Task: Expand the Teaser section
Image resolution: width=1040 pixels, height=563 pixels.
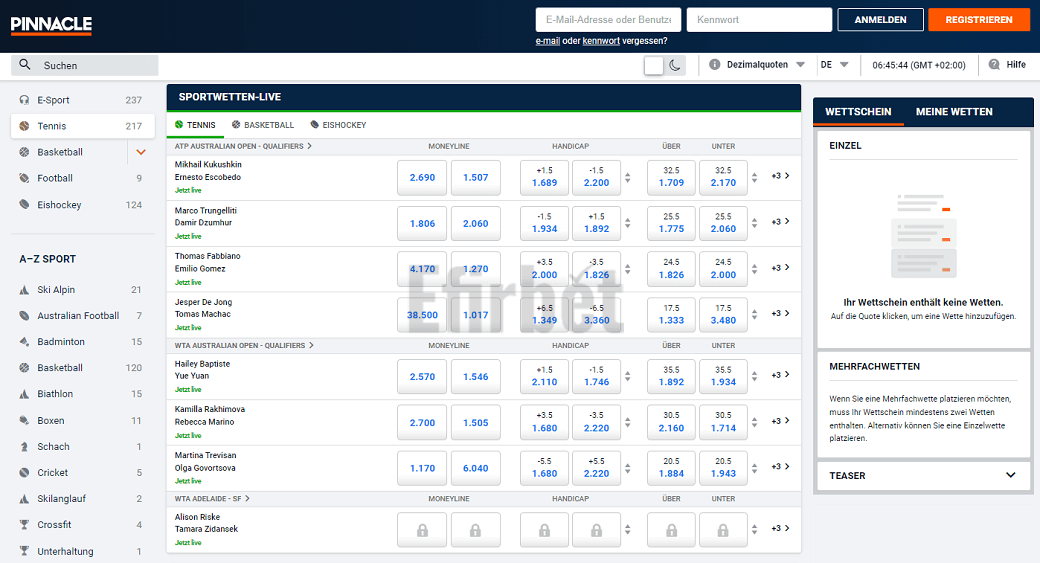Action: 1010,475
